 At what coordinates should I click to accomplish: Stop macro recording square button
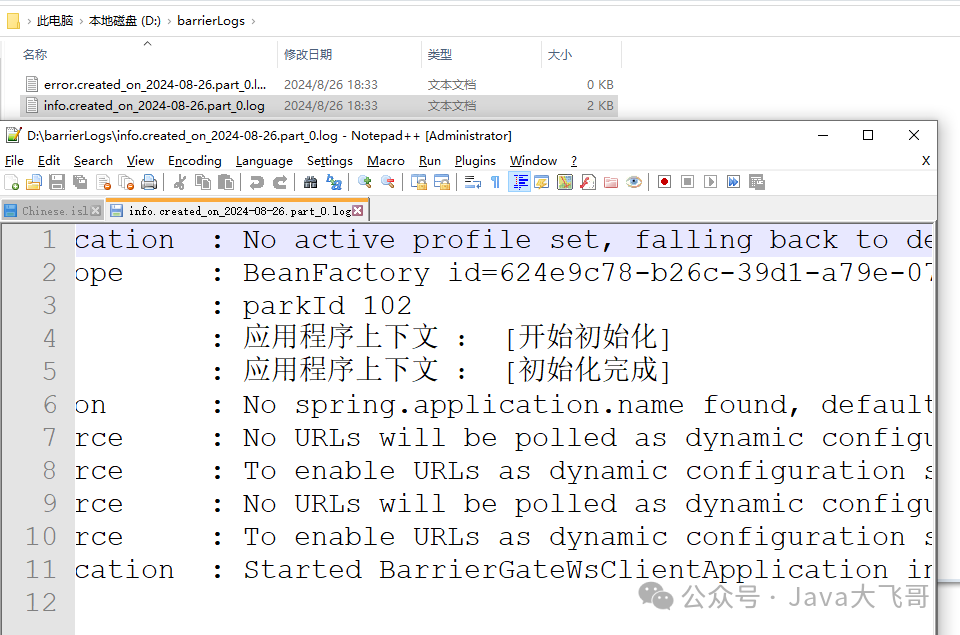(x=688, y=182)
